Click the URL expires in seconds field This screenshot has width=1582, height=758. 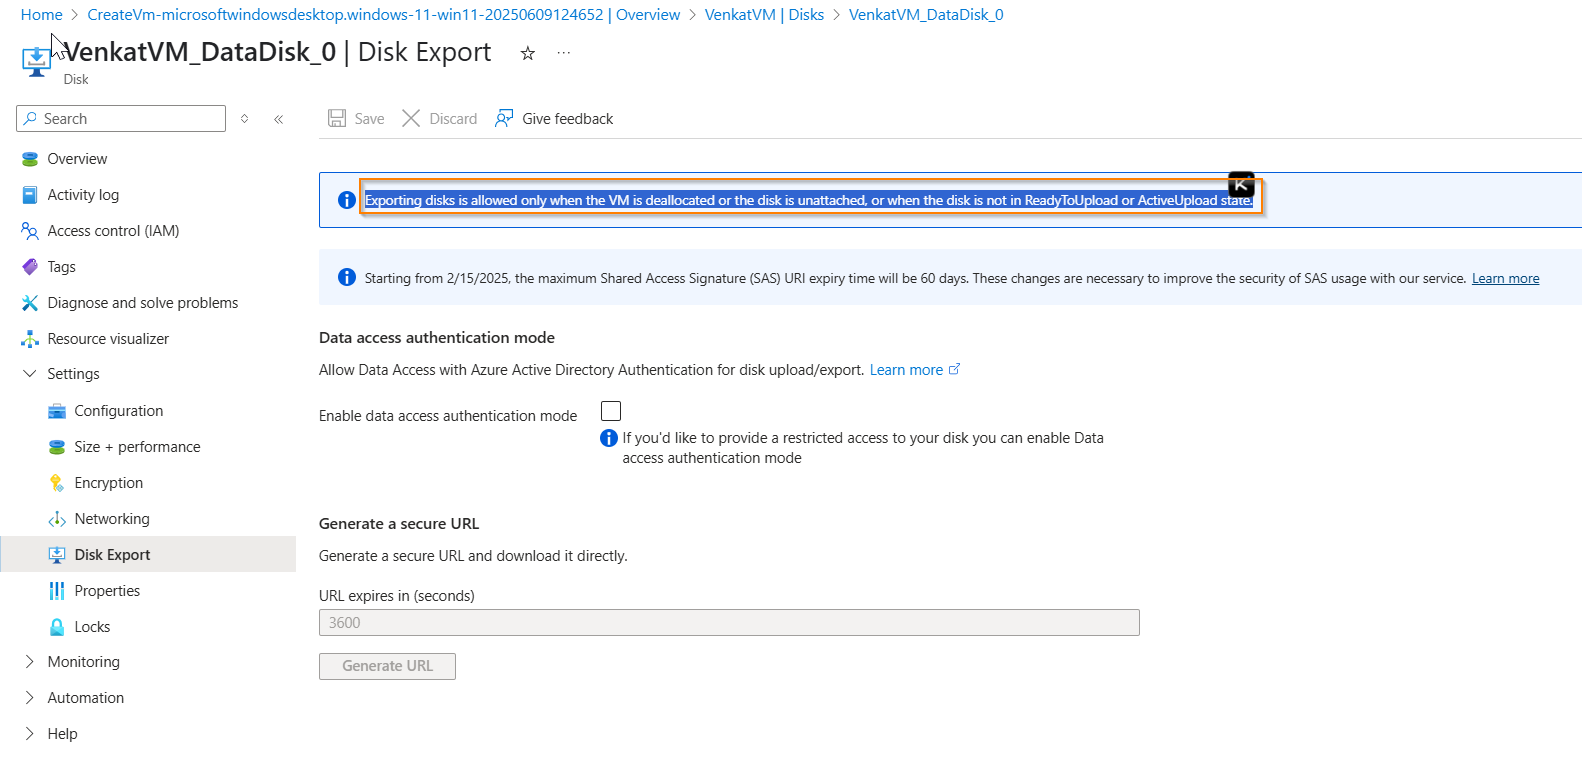coord(729,622)
